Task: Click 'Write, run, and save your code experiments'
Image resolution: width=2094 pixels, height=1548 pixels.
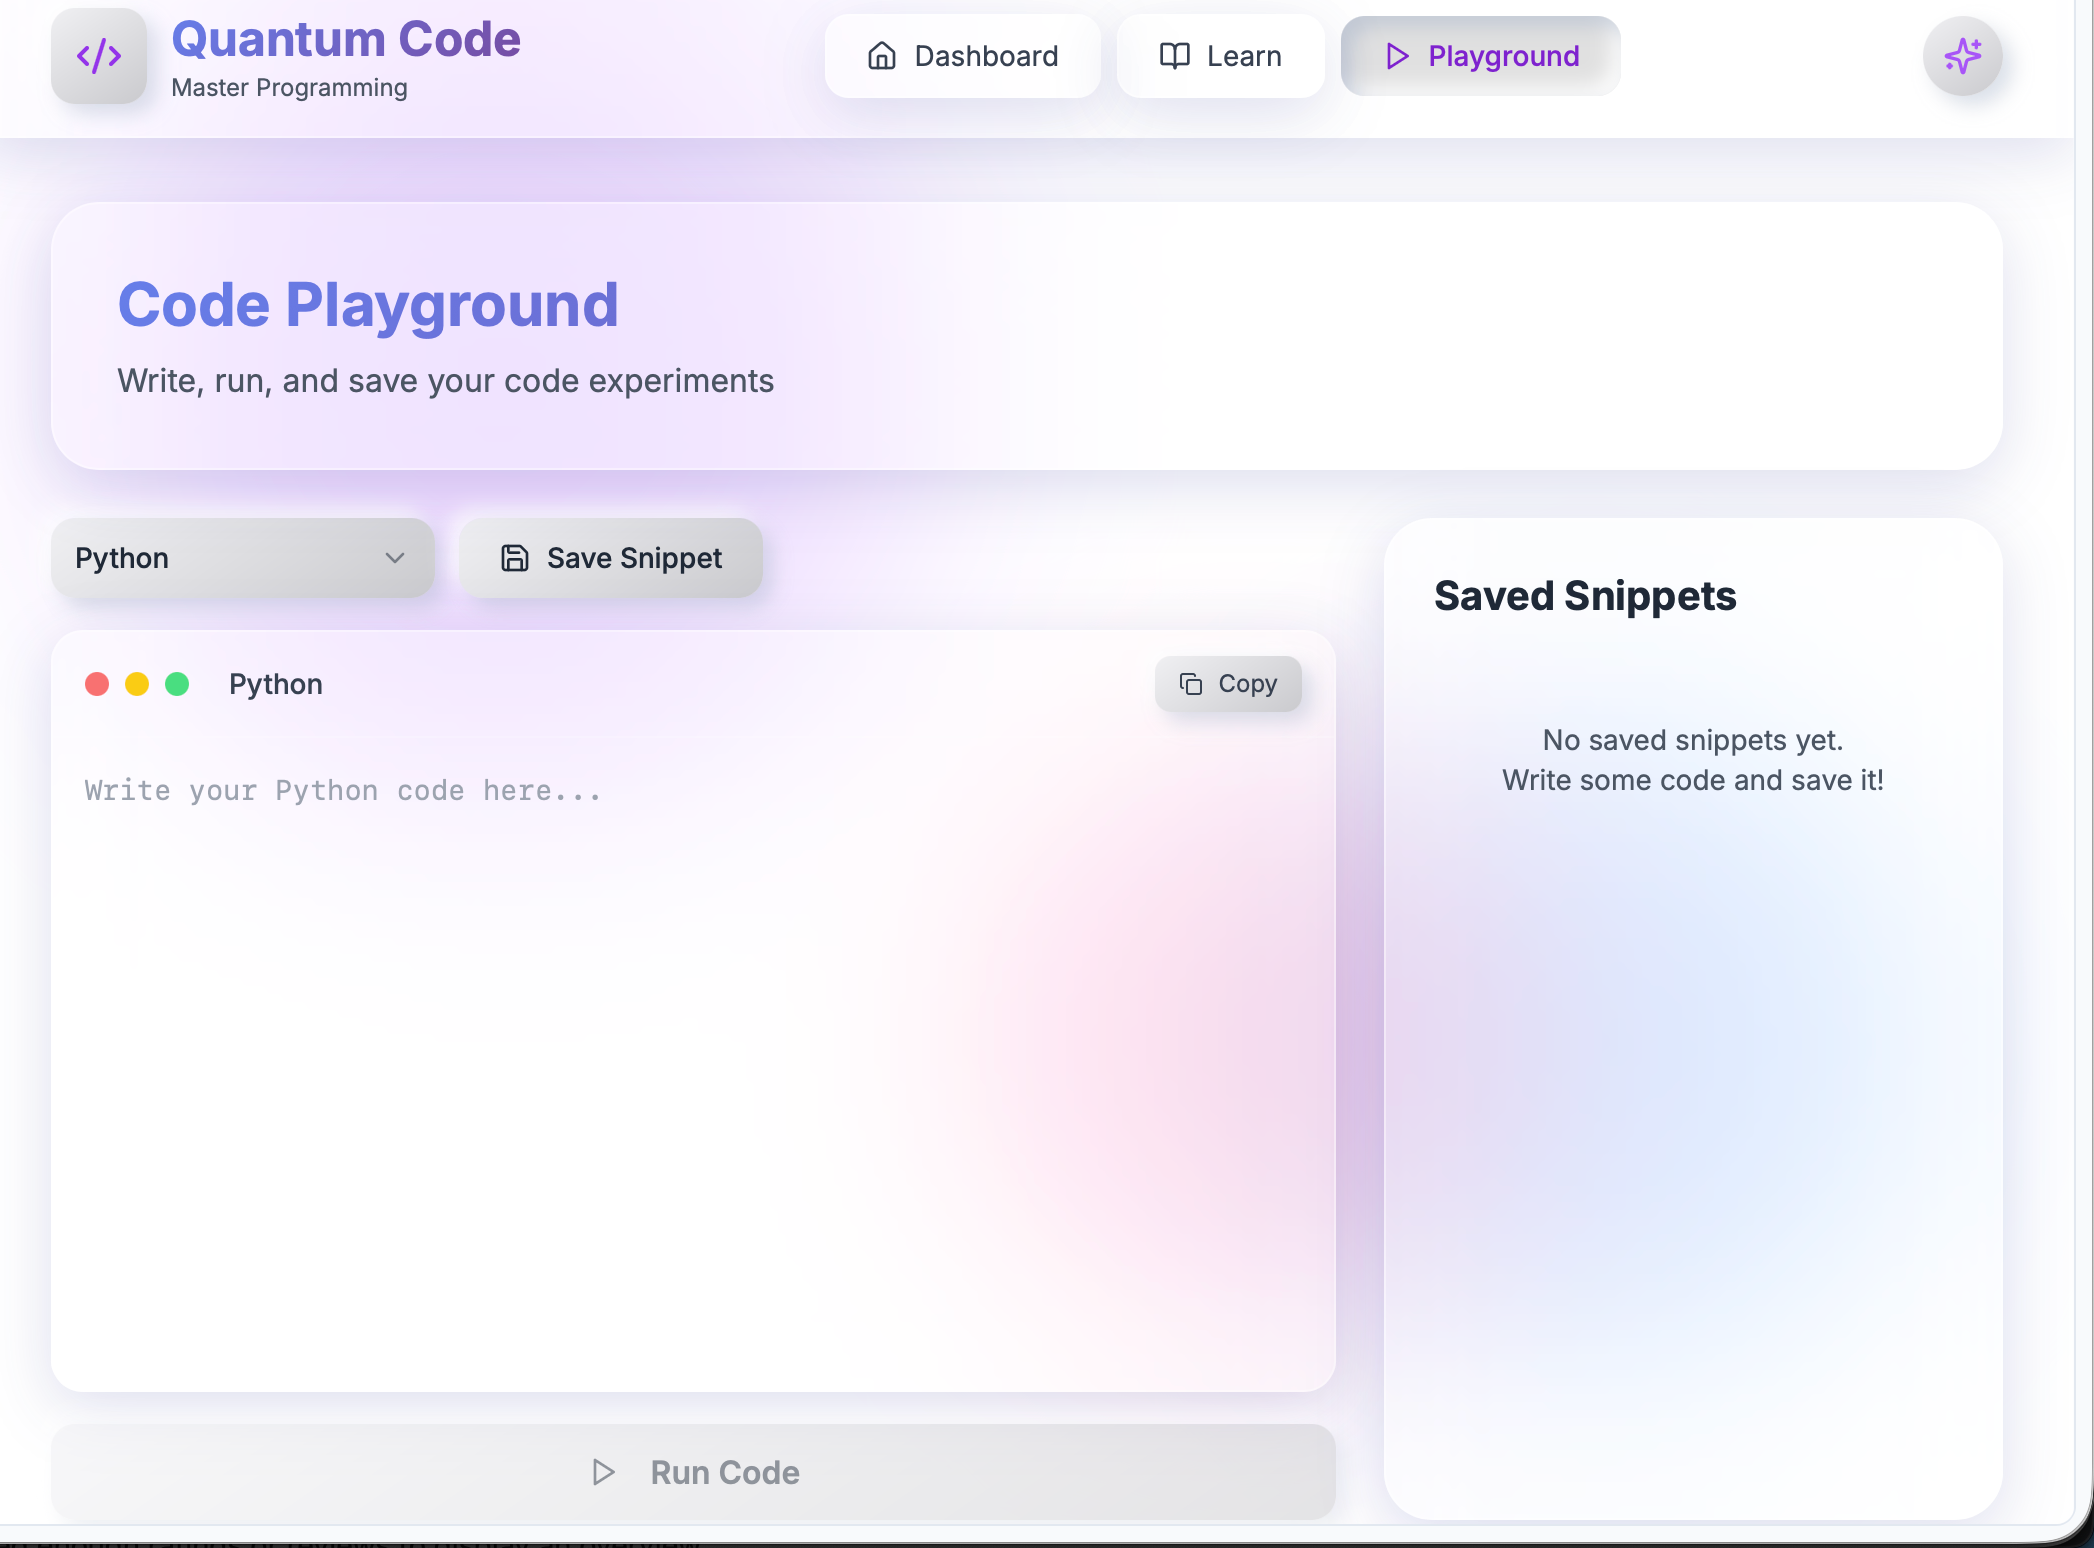Action: [x=446, y=381]
